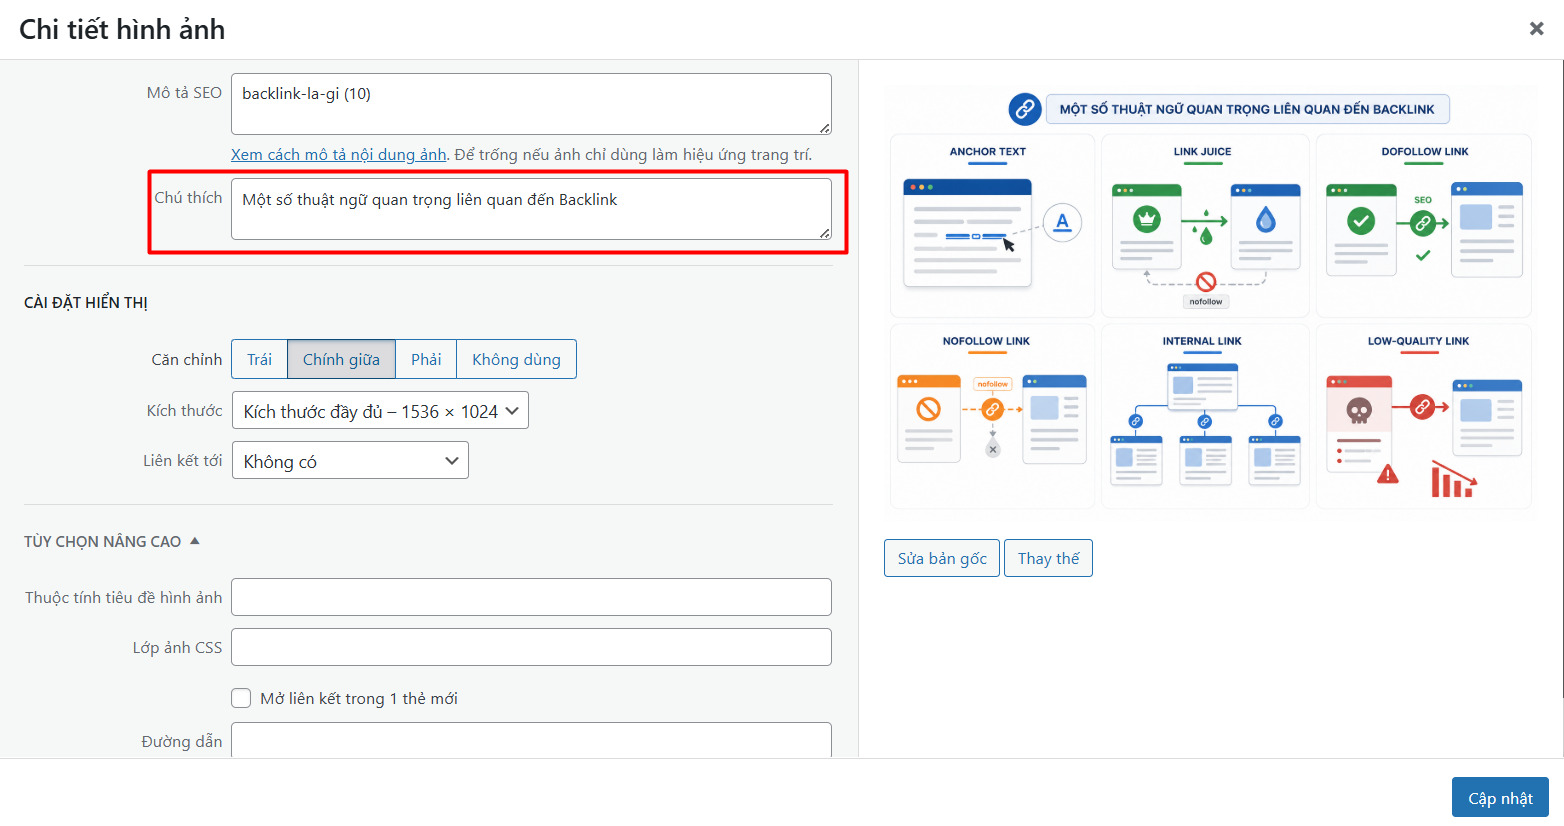Click the Căn chỉnh label
The image size is (1564, 826).
click(x=187, y=359)
